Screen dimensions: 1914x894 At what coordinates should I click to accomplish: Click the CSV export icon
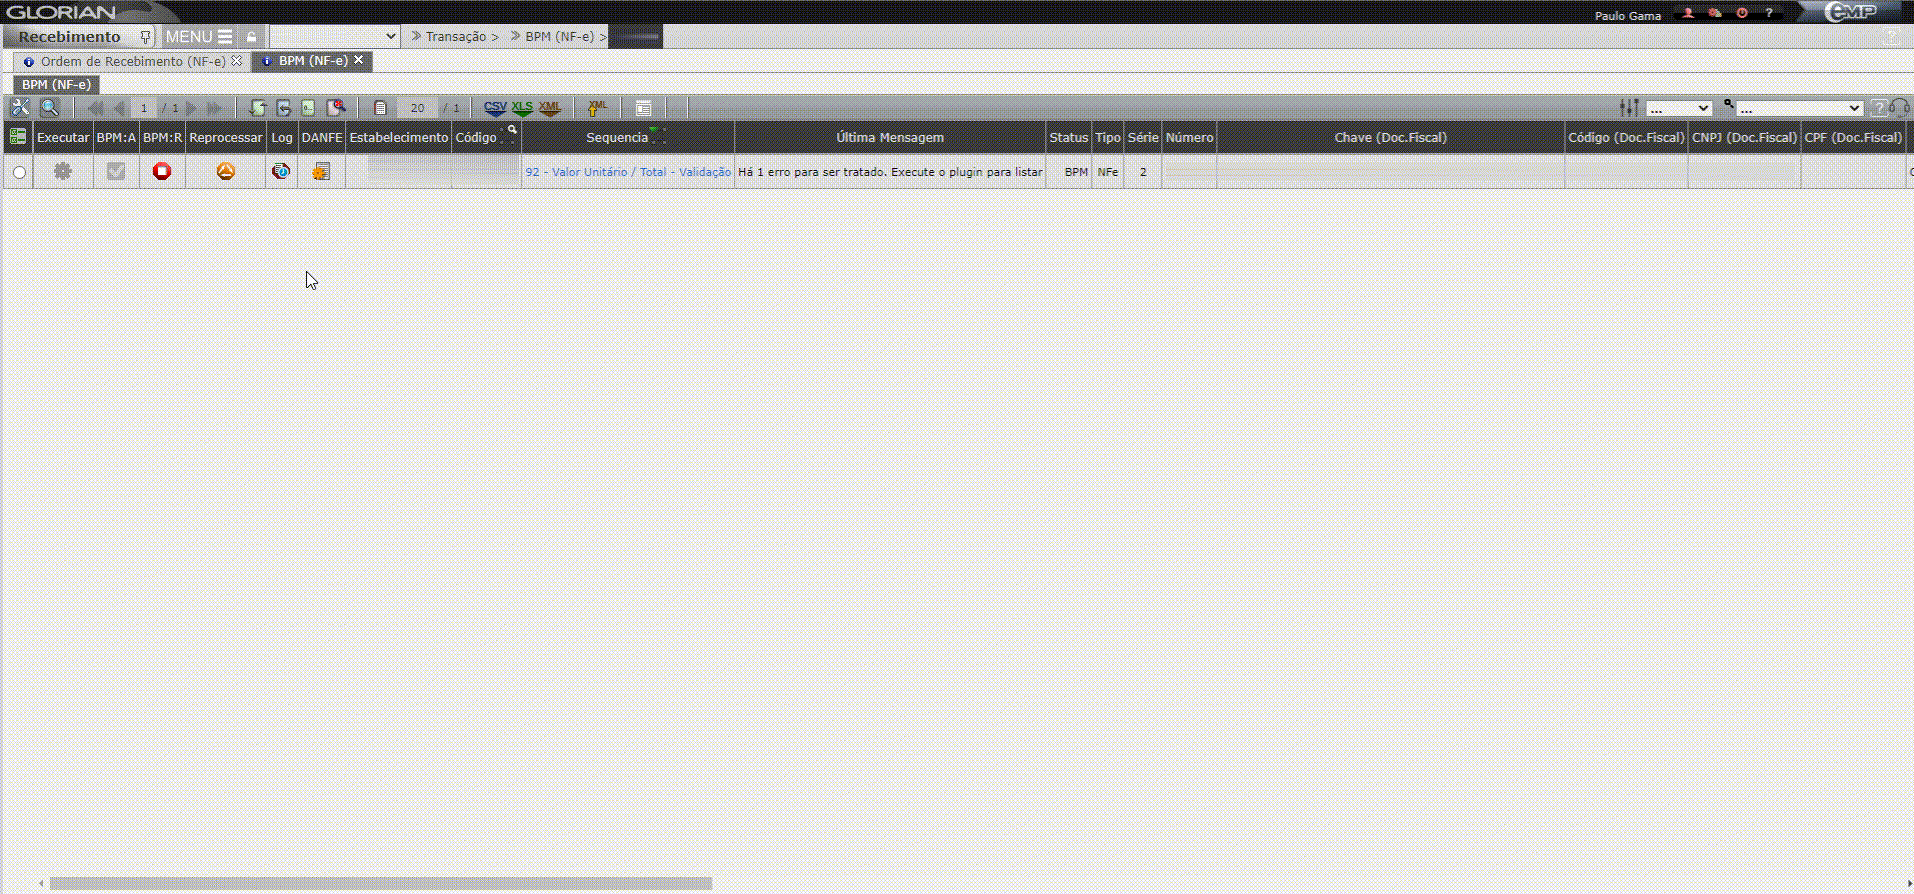coord(495,108)
